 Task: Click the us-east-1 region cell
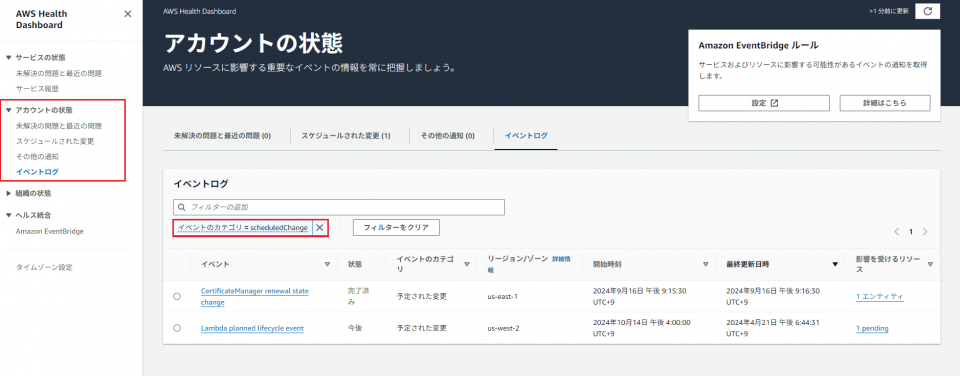coord(503,296)
